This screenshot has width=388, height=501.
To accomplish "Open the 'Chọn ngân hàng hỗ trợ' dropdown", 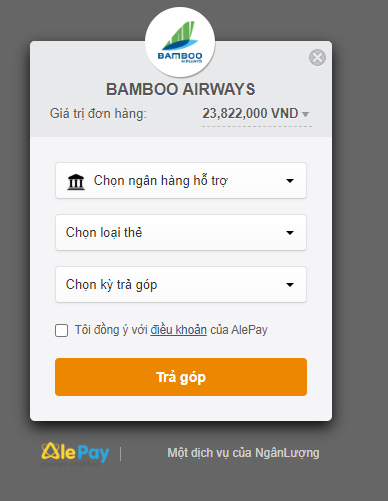I will (x=181, y=181).
